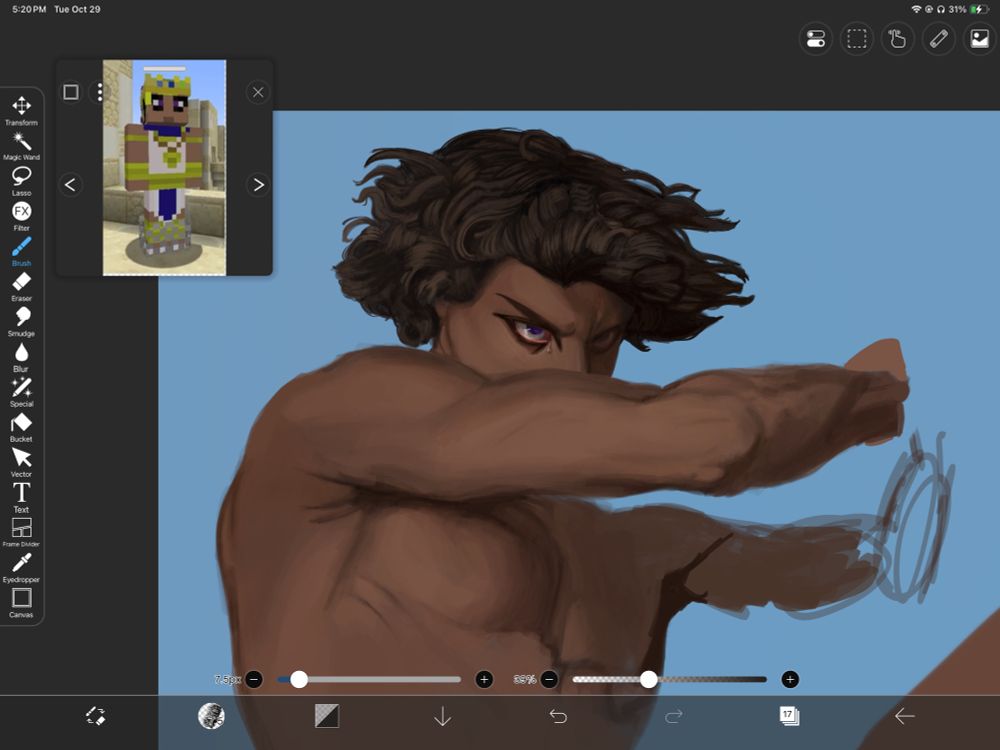The image size is (1000, 750).
Task: Open the brush properties thumbnail
Action: point(211,716)
